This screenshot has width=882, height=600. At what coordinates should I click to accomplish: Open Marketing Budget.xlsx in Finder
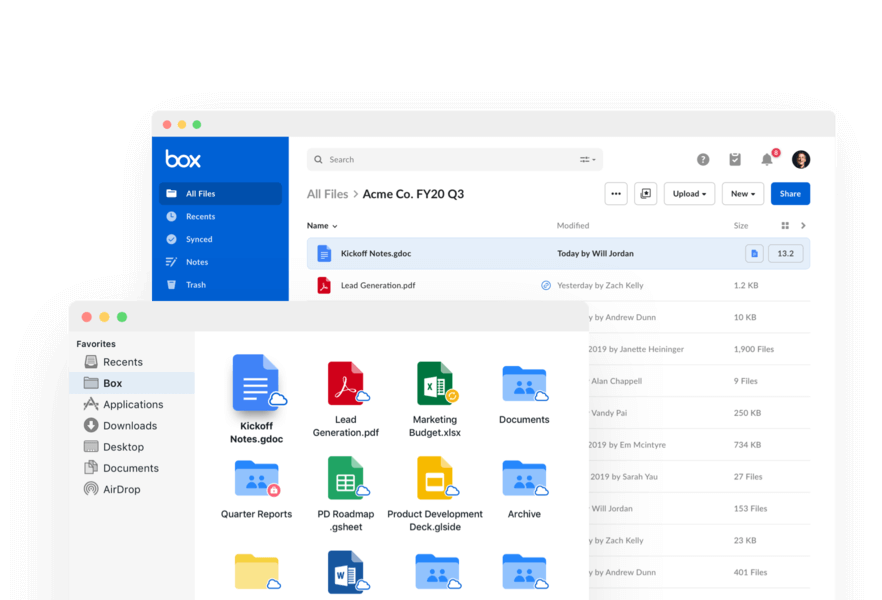[435, 384]
